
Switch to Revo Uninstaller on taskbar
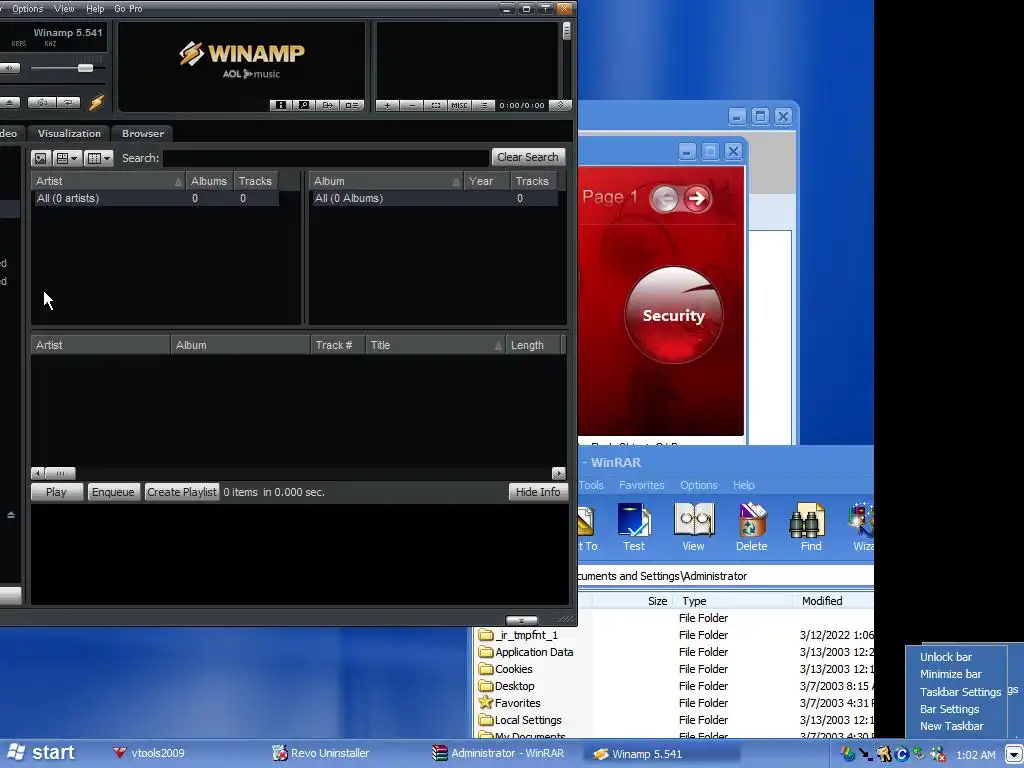321,753
